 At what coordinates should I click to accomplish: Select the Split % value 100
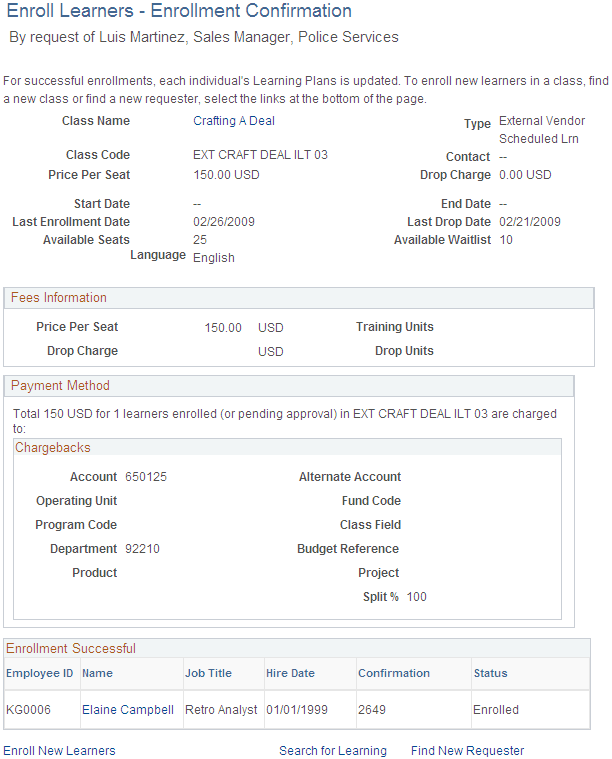[x=416, y=597]
